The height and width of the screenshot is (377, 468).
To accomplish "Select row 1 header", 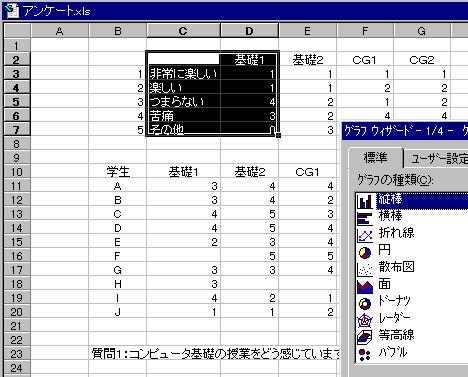I will [x=17, y=45].
